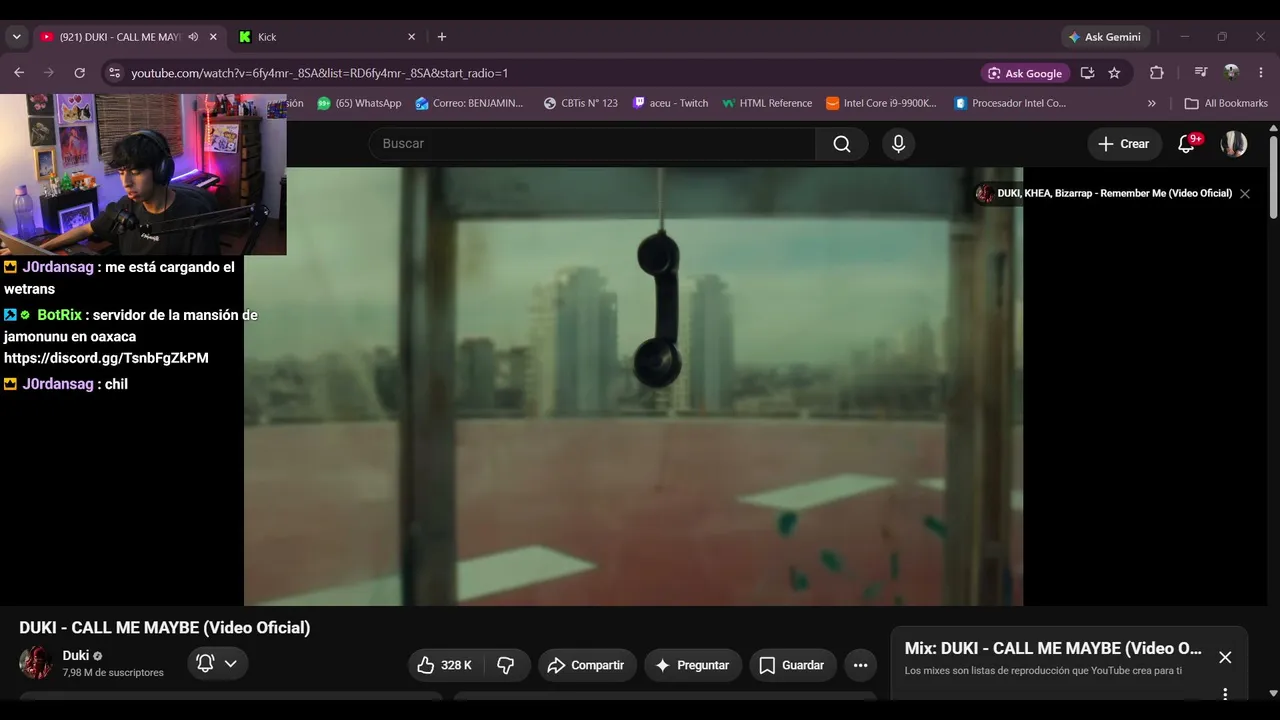Click the YouTube Buscar search field
Screen dimensions: 1280x720
[592, 144]
